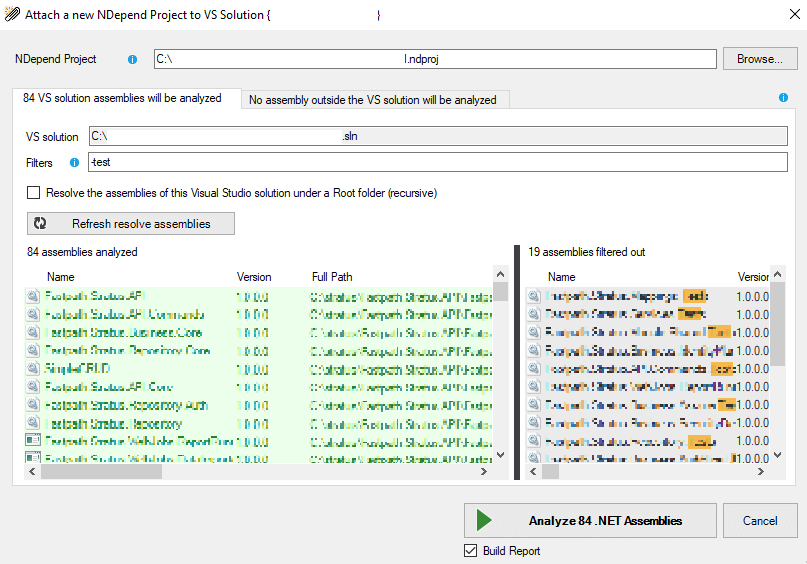
Task: Click left arrow of filtered out horizontal scrollbar
Action: coord(533,471)
